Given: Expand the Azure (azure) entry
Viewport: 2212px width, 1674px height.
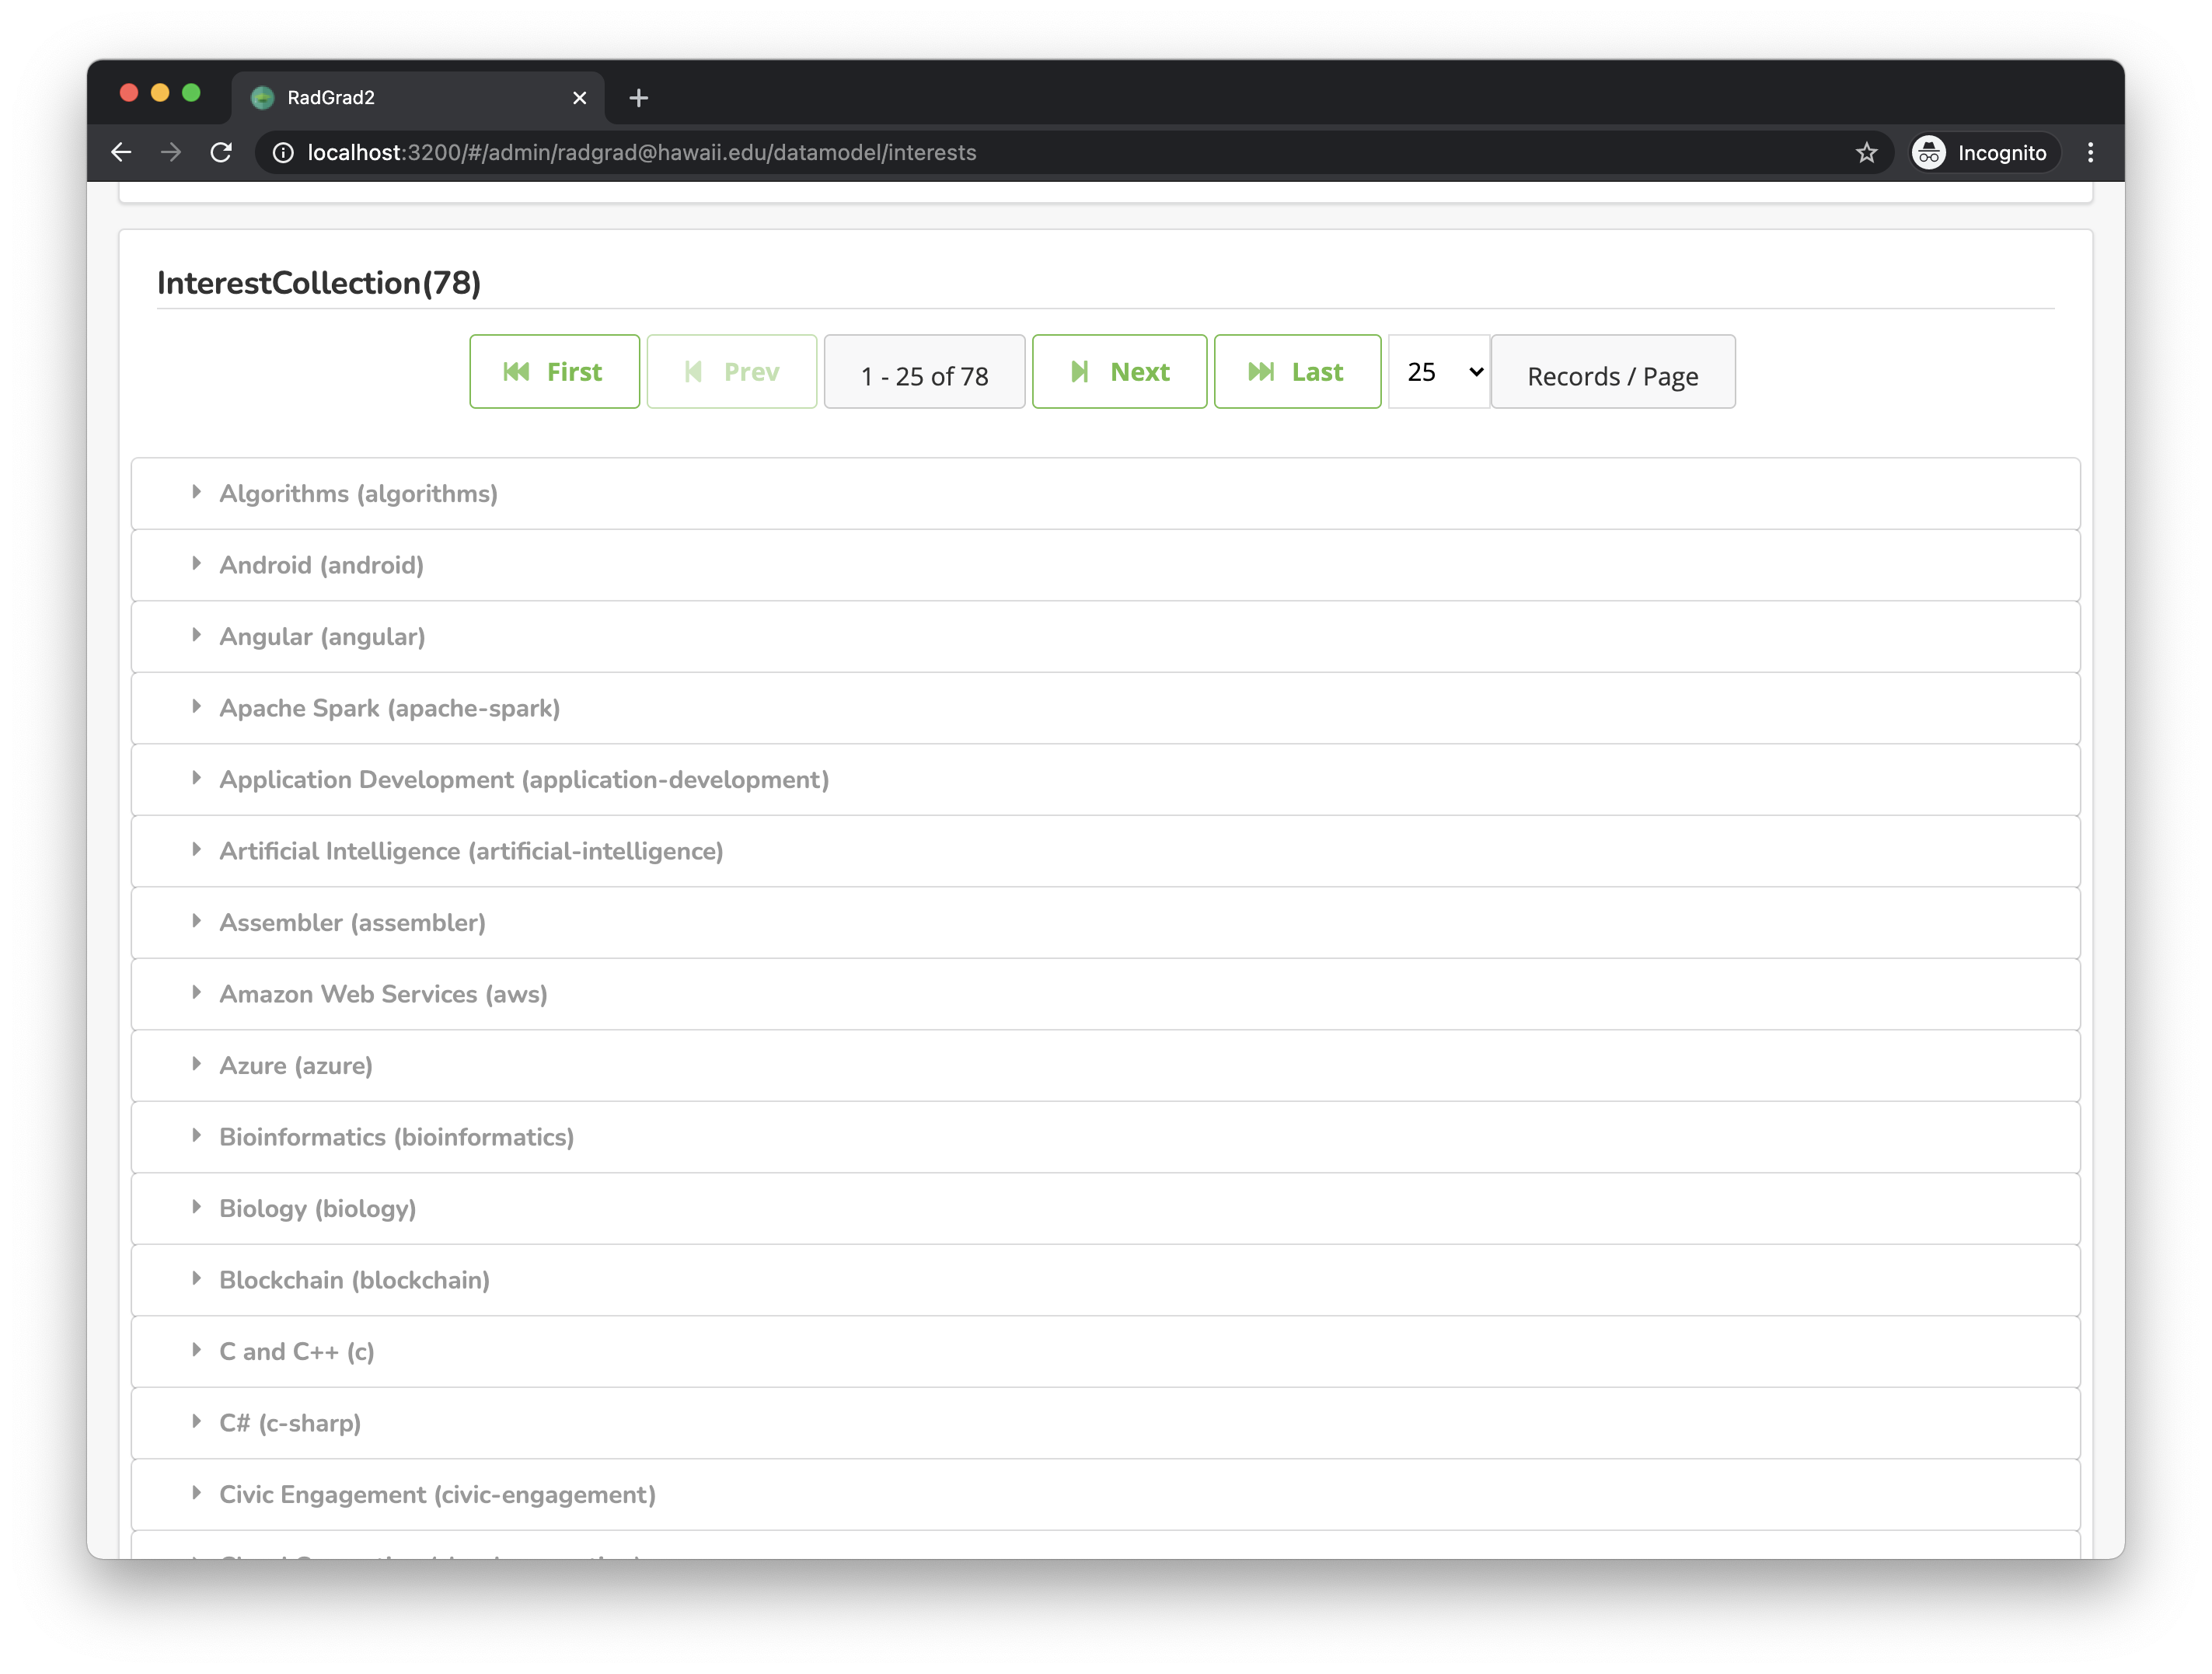Looking at the screenshot, I should [x=1105, y=1066].
